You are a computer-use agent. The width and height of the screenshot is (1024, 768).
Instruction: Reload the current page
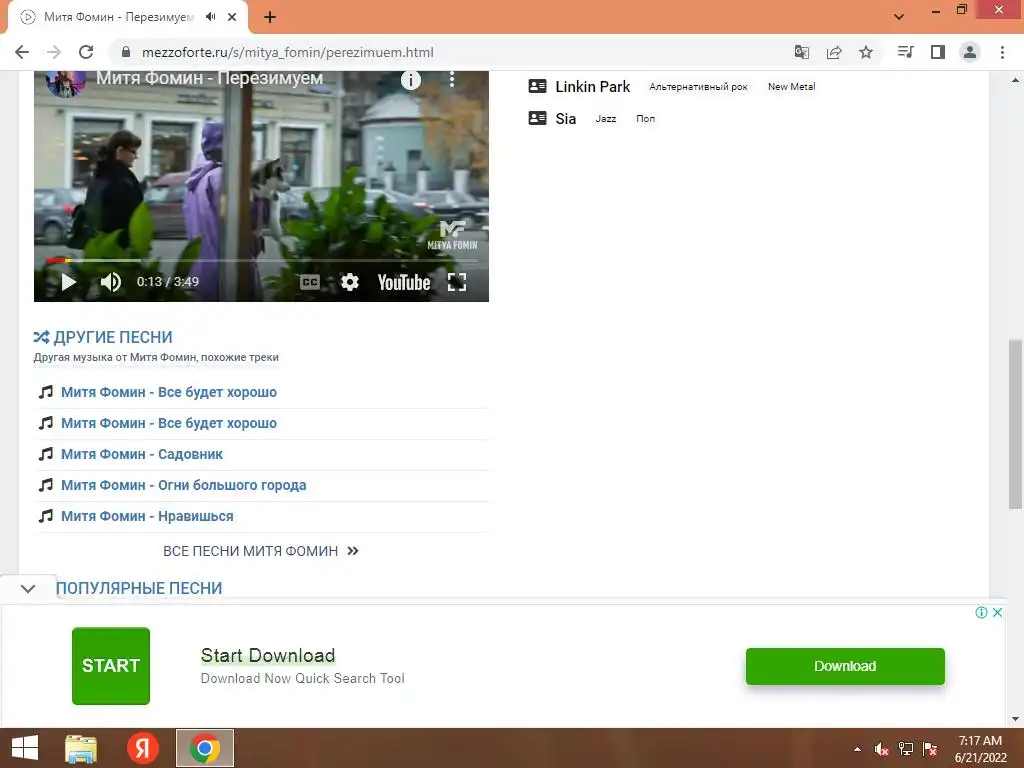pyautogui.click(x=86, y=52)
